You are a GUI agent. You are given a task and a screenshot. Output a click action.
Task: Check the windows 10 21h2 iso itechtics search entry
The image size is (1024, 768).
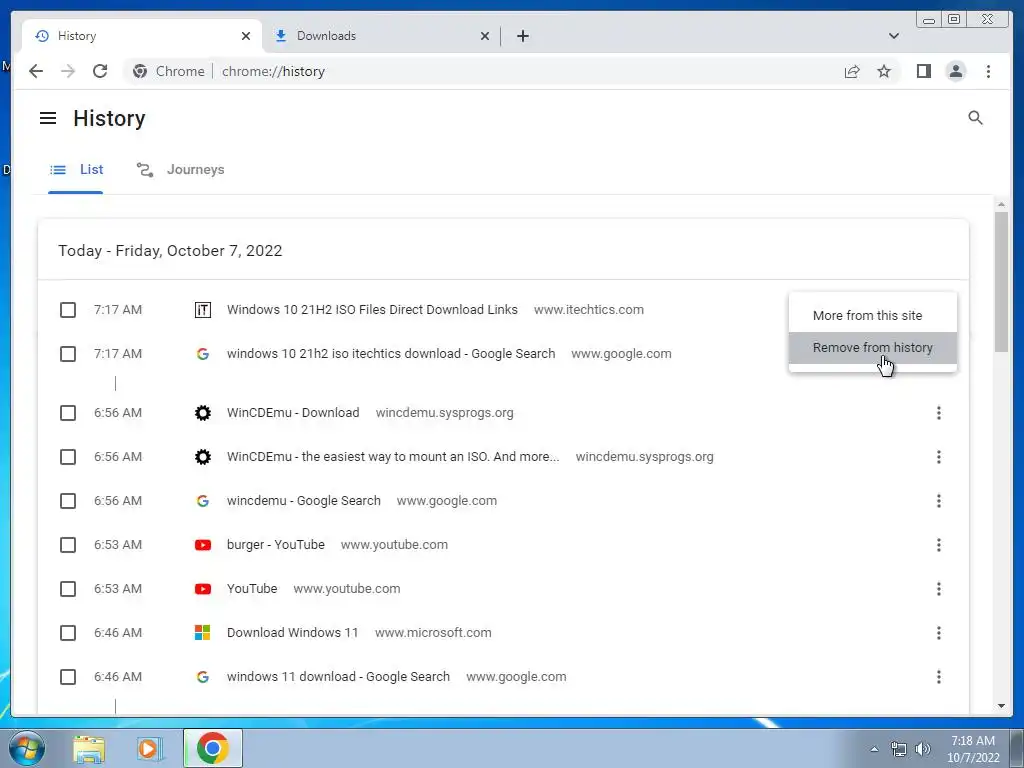coord(68,354)
